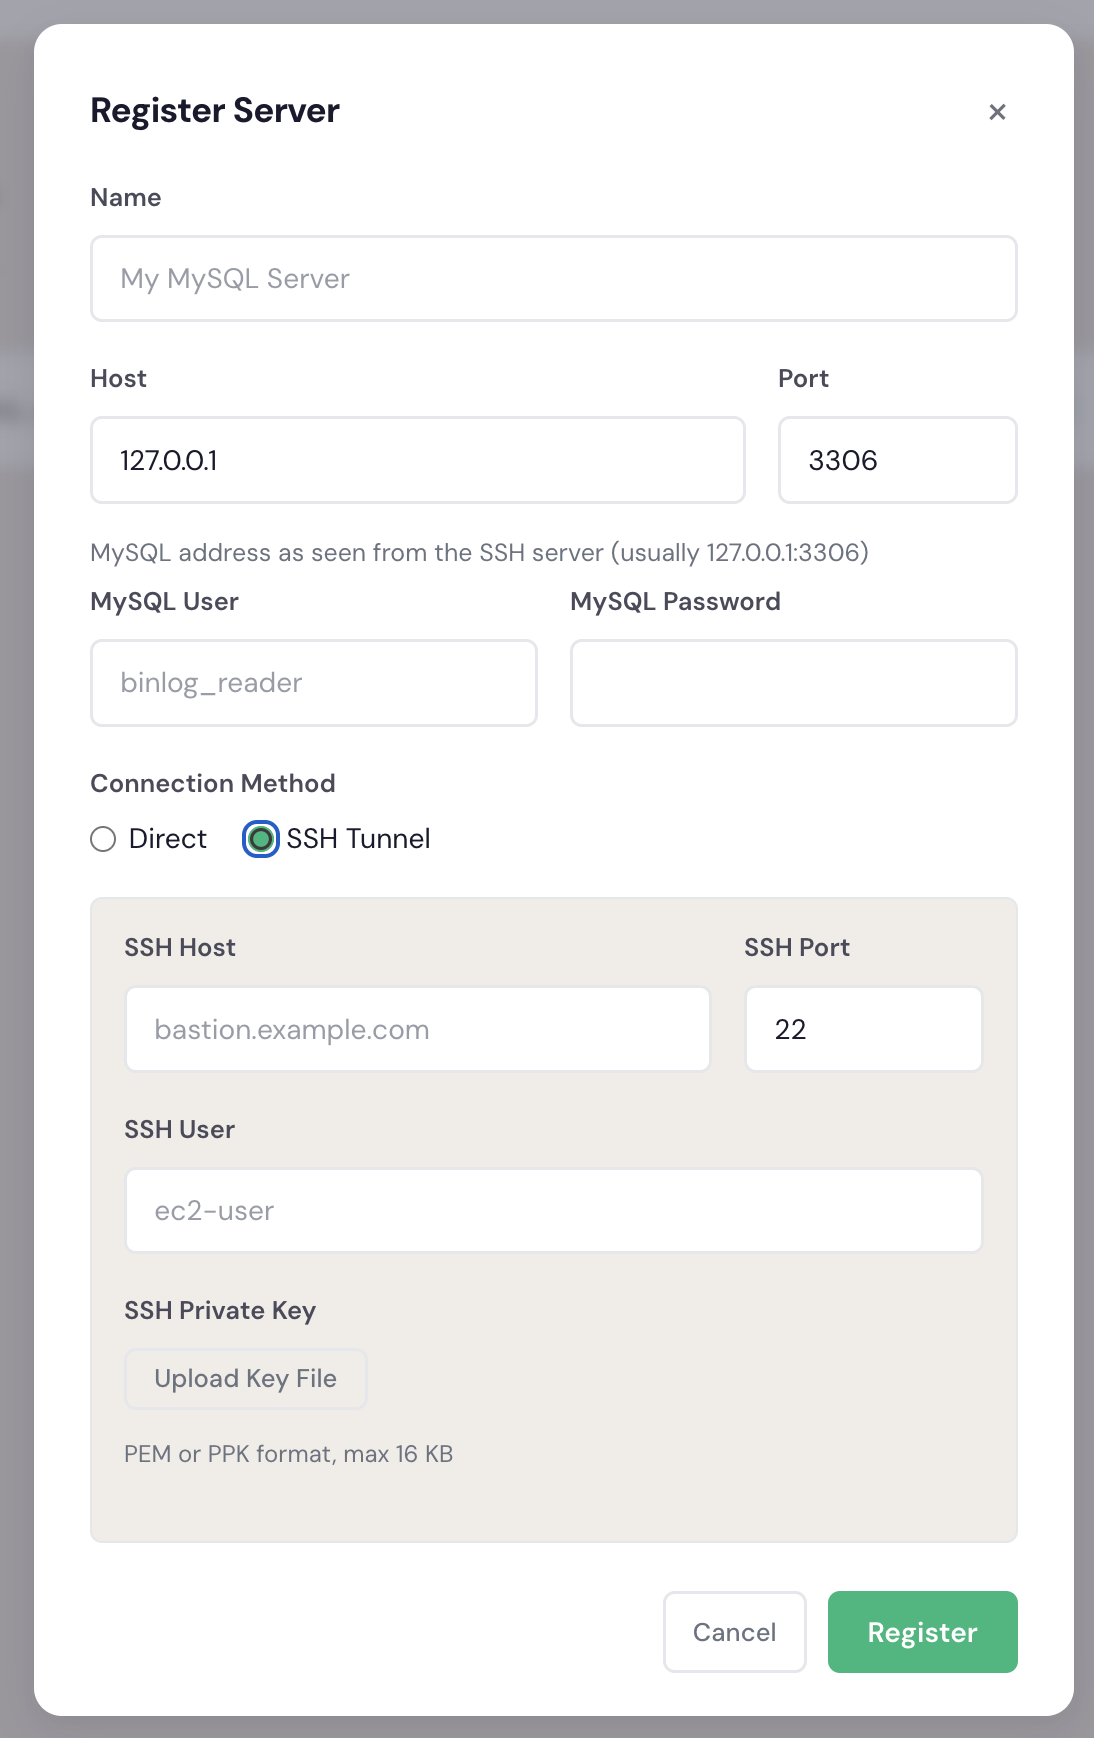
Task: Select the Direct connection method
Action: tap(103, 839)
